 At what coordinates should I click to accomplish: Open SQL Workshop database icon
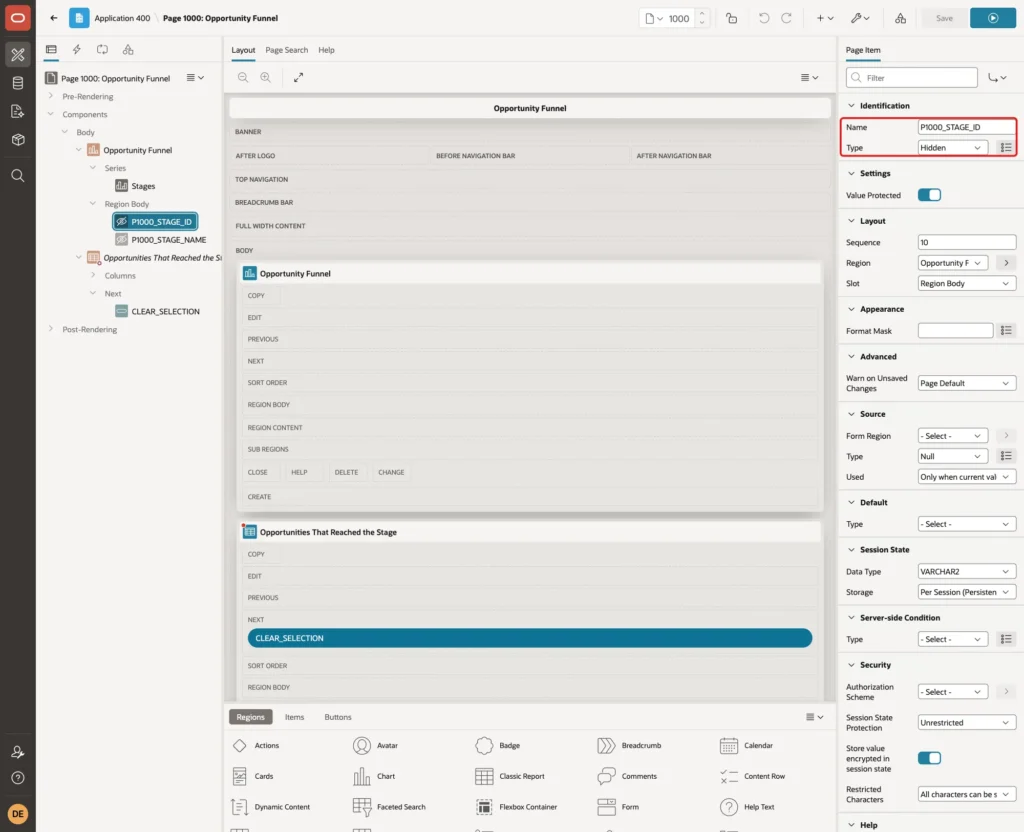tap(18, 83)
